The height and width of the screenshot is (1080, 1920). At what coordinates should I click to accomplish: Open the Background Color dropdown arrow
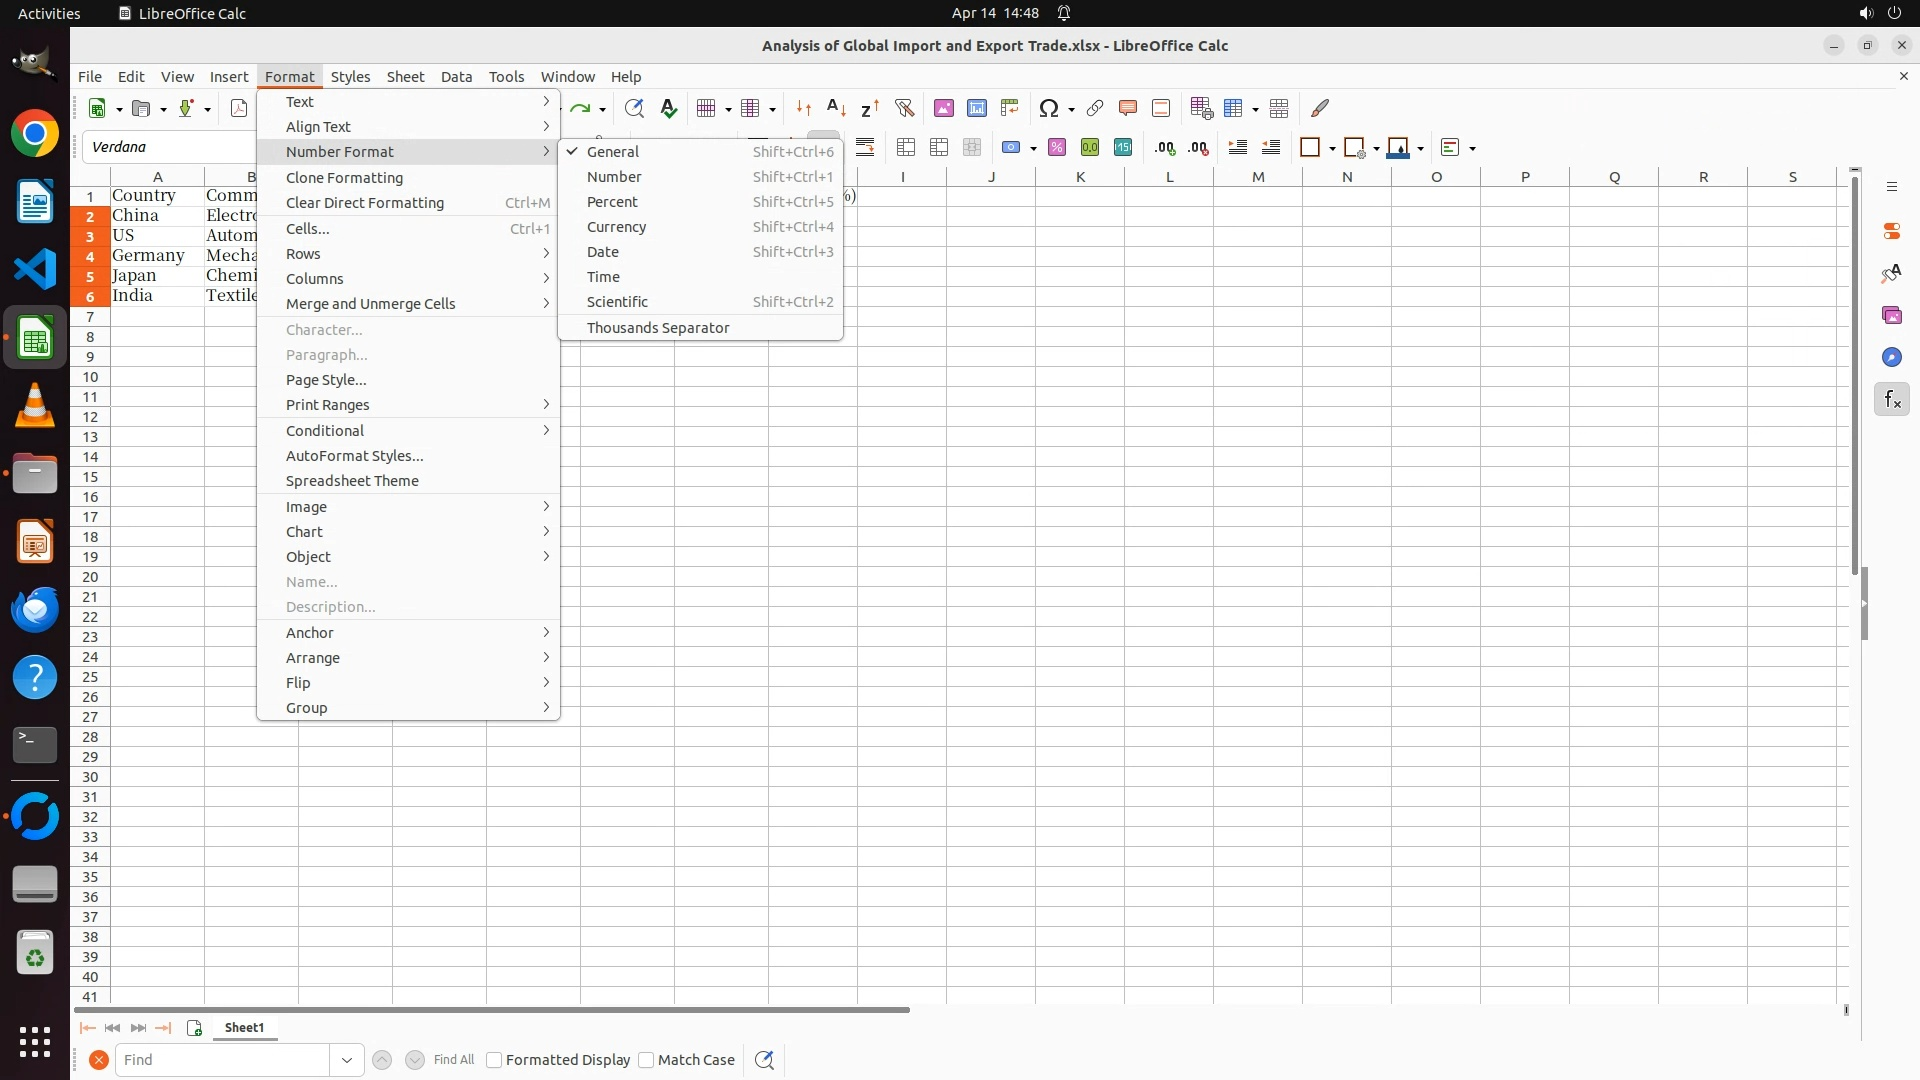tap(1420, 149)
